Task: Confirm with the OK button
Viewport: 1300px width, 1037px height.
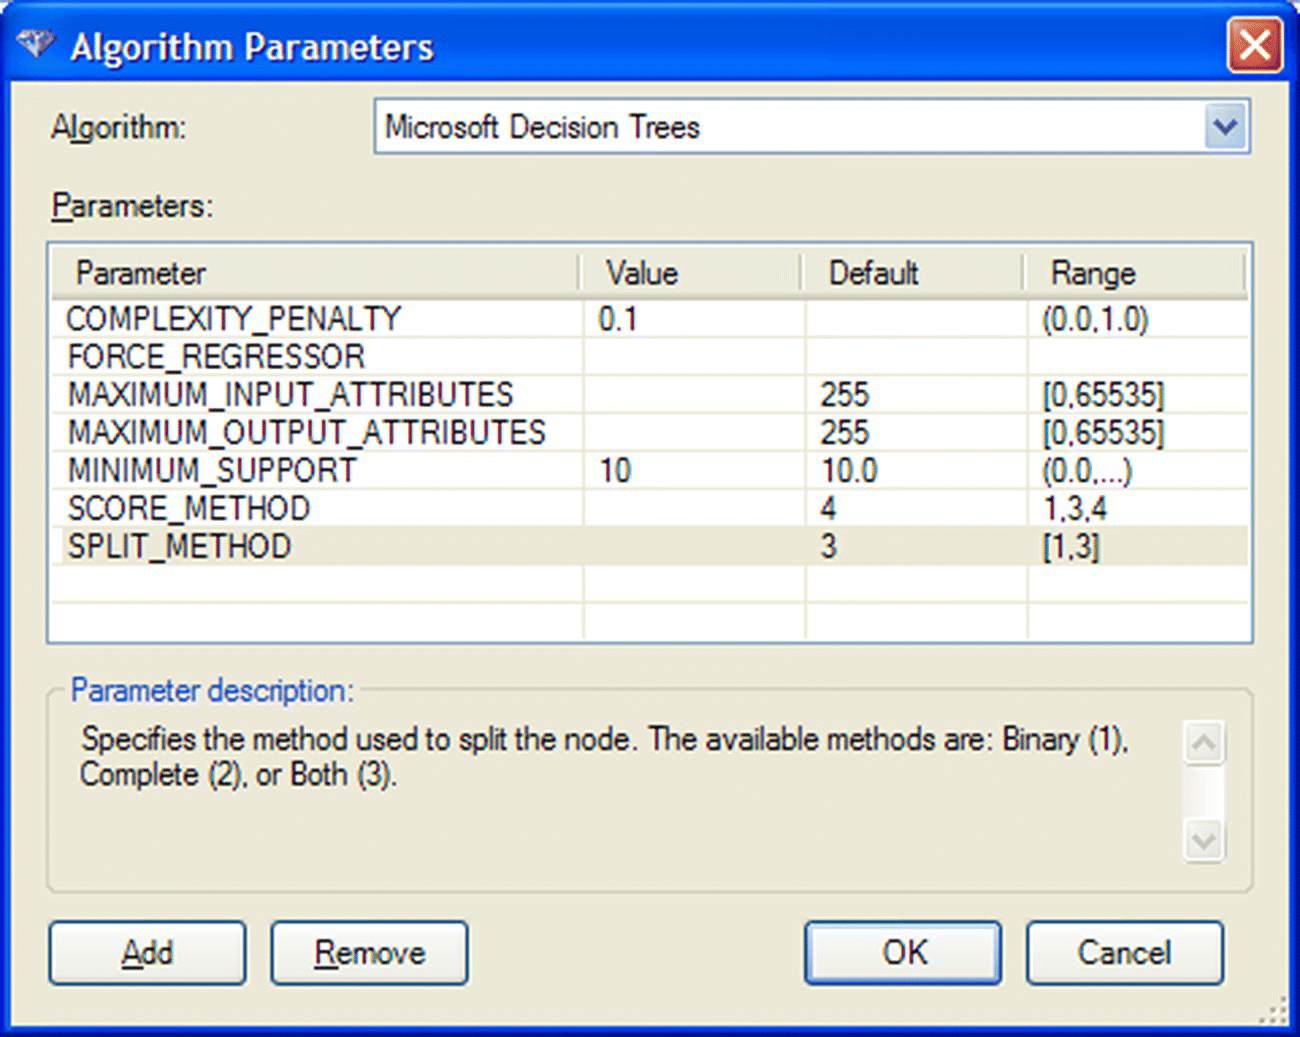Action: click(903, 953)
